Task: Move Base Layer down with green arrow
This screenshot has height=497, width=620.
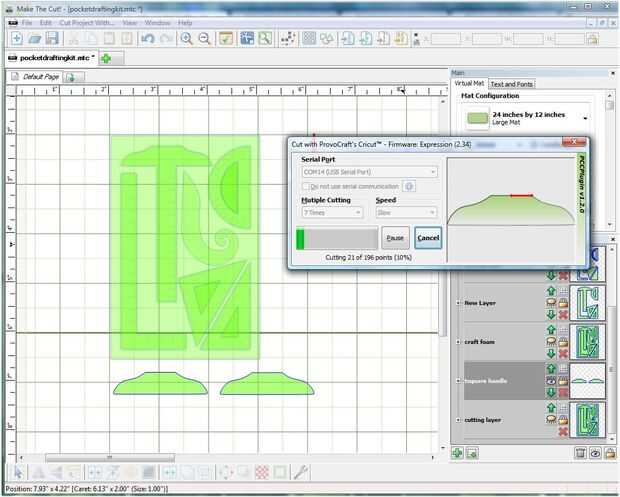Action: (551, 315)
